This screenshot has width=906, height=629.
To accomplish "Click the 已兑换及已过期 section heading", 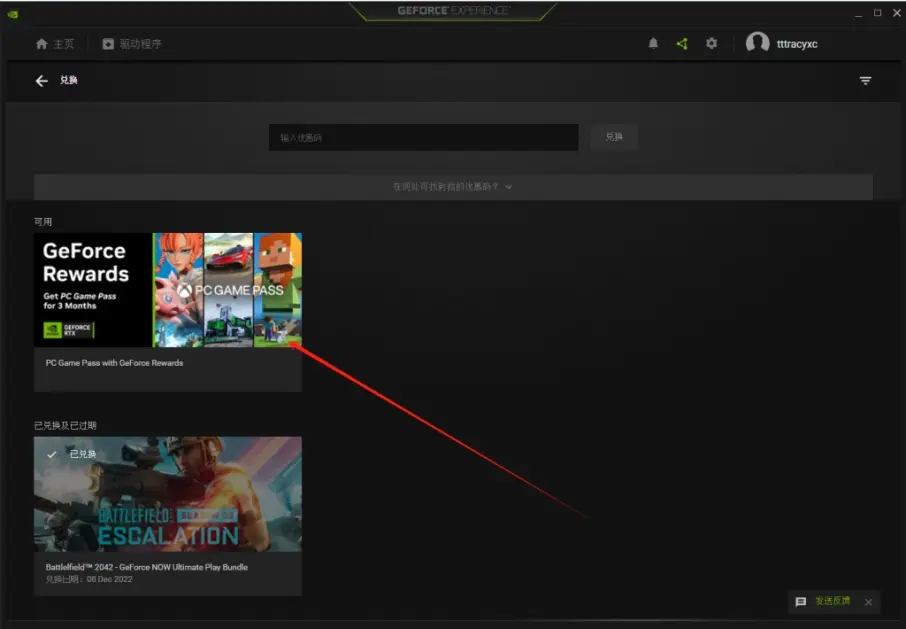I will (x=65, y=426).
